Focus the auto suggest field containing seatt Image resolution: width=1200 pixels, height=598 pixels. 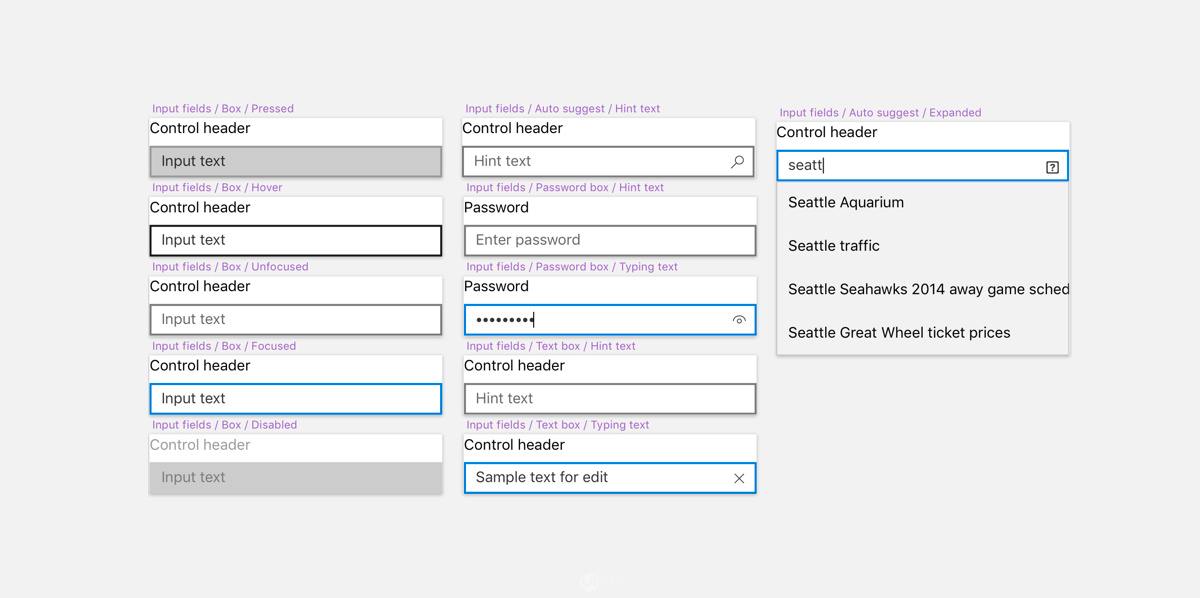pyautogui.click(x=922, y=166)
